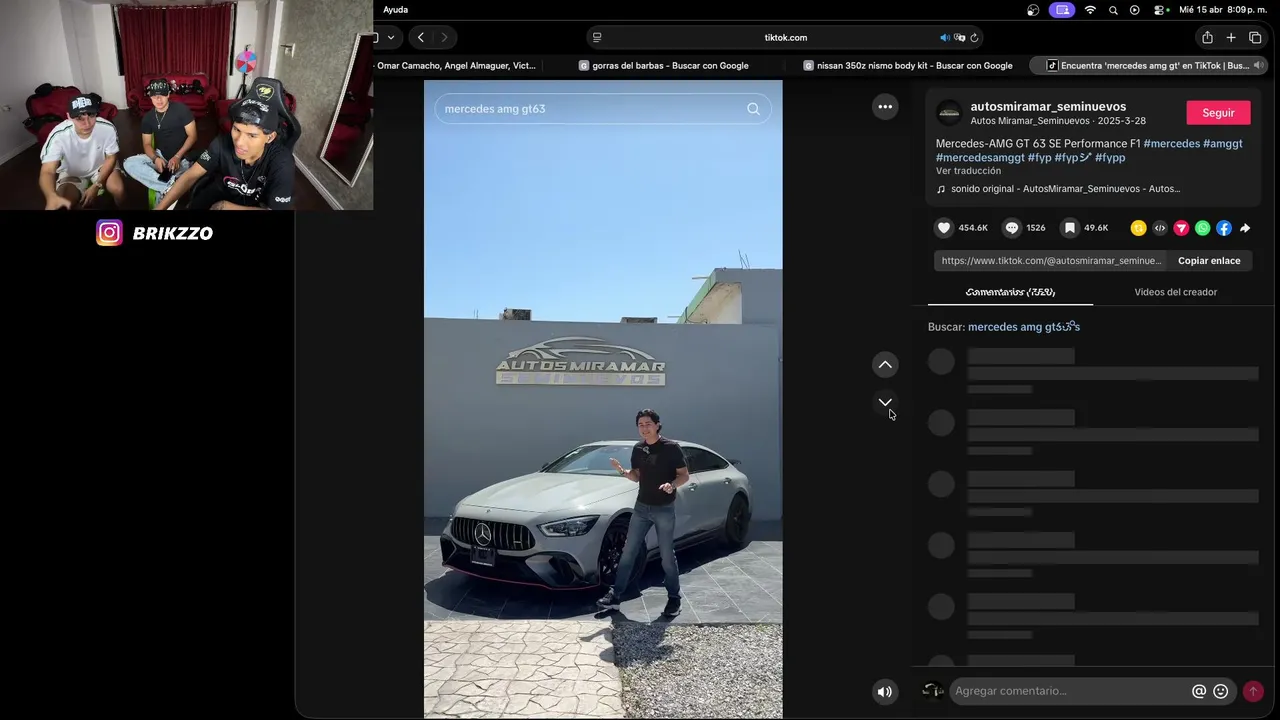Open the #amggt hashtag

(1223, 144)
